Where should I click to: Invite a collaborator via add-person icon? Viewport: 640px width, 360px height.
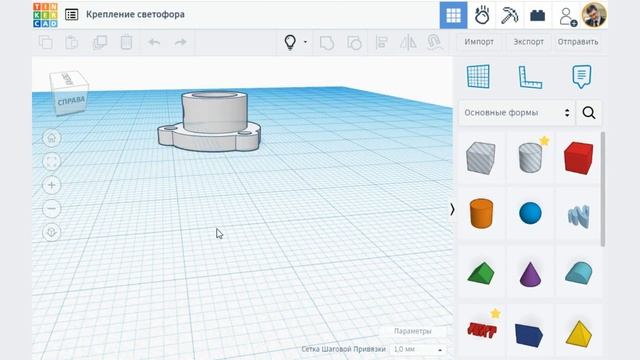tap(567, 17)
